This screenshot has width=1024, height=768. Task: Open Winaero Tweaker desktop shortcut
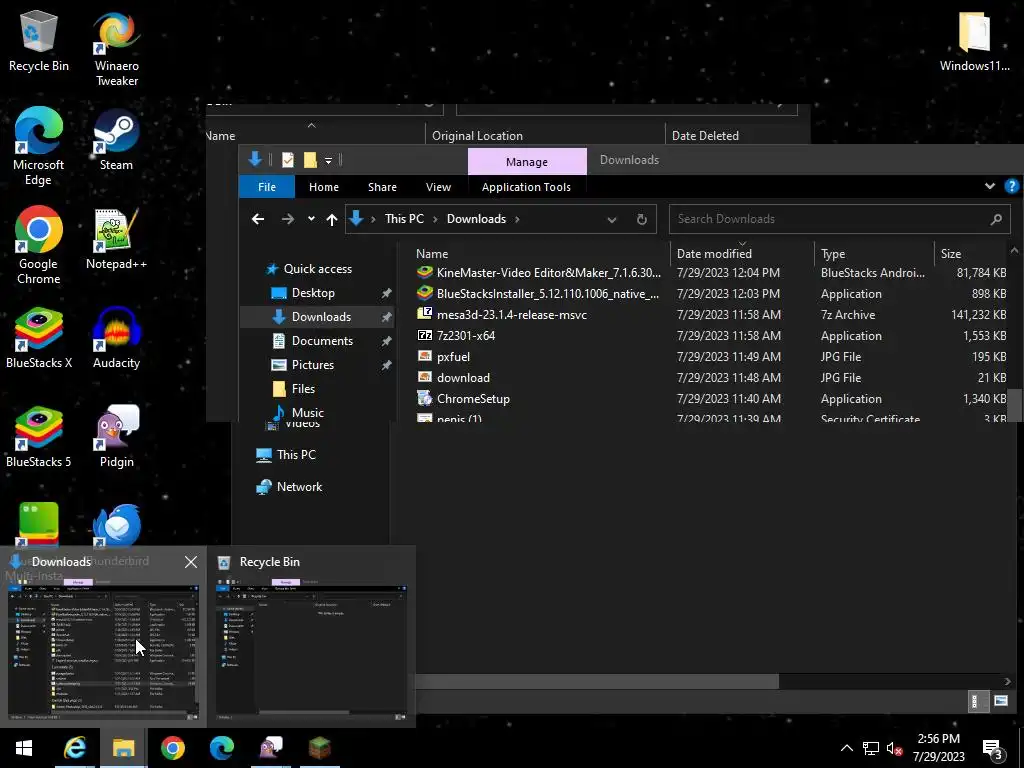[116, 50]
